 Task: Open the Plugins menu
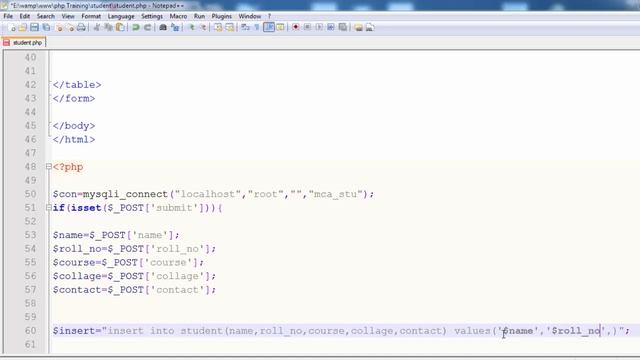222,16
